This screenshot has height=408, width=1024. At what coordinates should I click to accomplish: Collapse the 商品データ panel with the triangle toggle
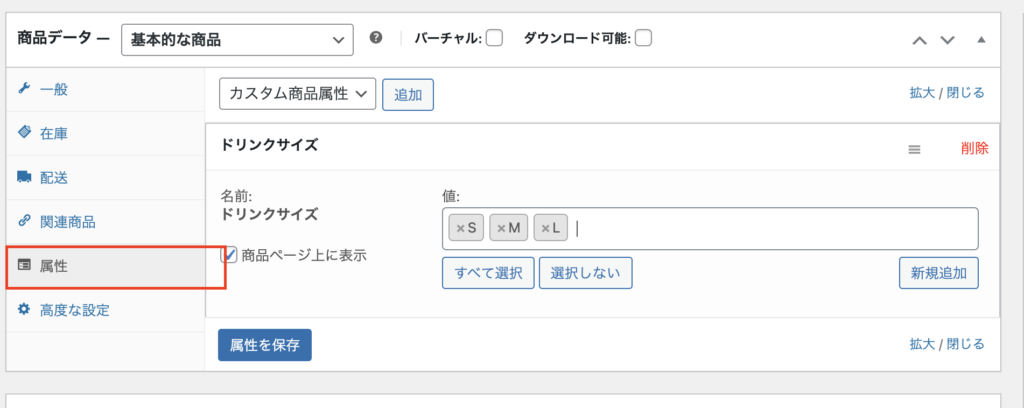point(981,40)
